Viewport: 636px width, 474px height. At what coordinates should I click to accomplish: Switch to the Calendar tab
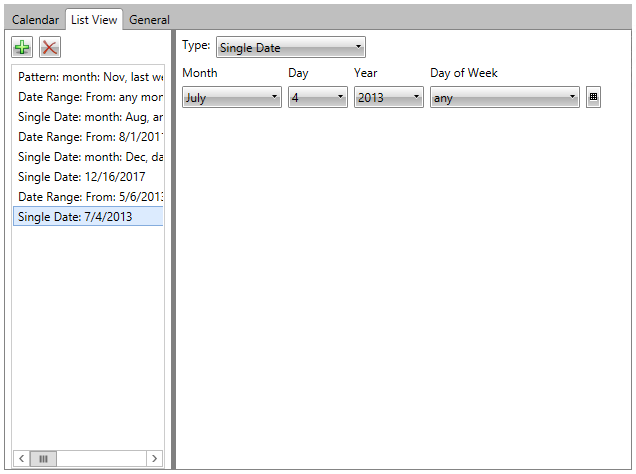tap(35, 20)
